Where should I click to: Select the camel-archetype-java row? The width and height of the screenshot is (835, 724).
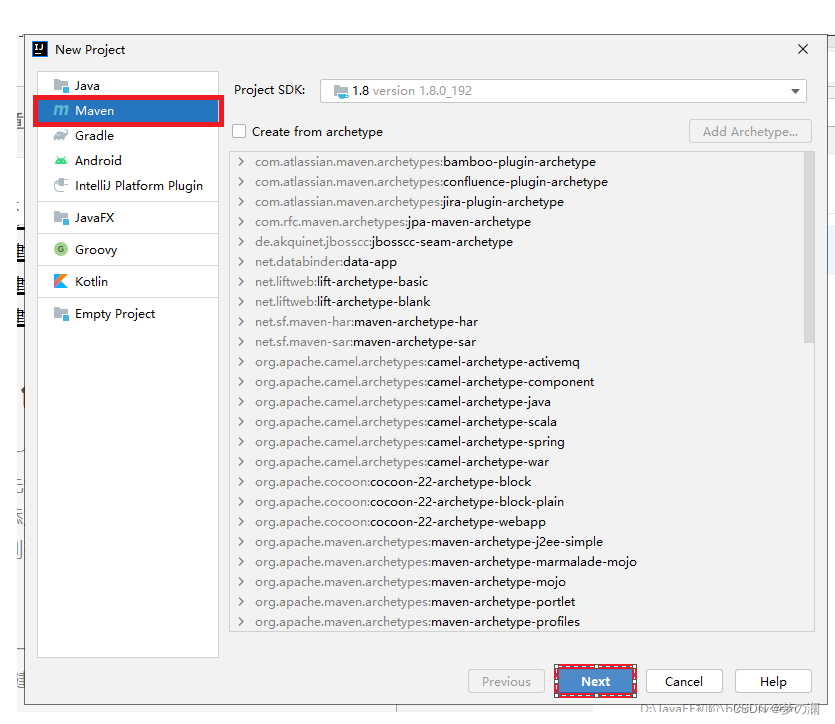[517, 401]
